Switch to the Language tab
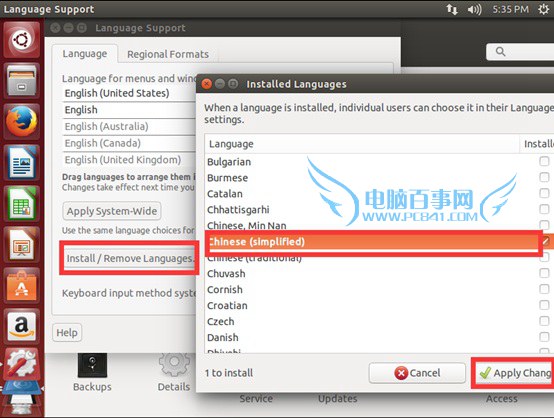Image resolution: width=554 pixels, height=418 pixels. 85,54
